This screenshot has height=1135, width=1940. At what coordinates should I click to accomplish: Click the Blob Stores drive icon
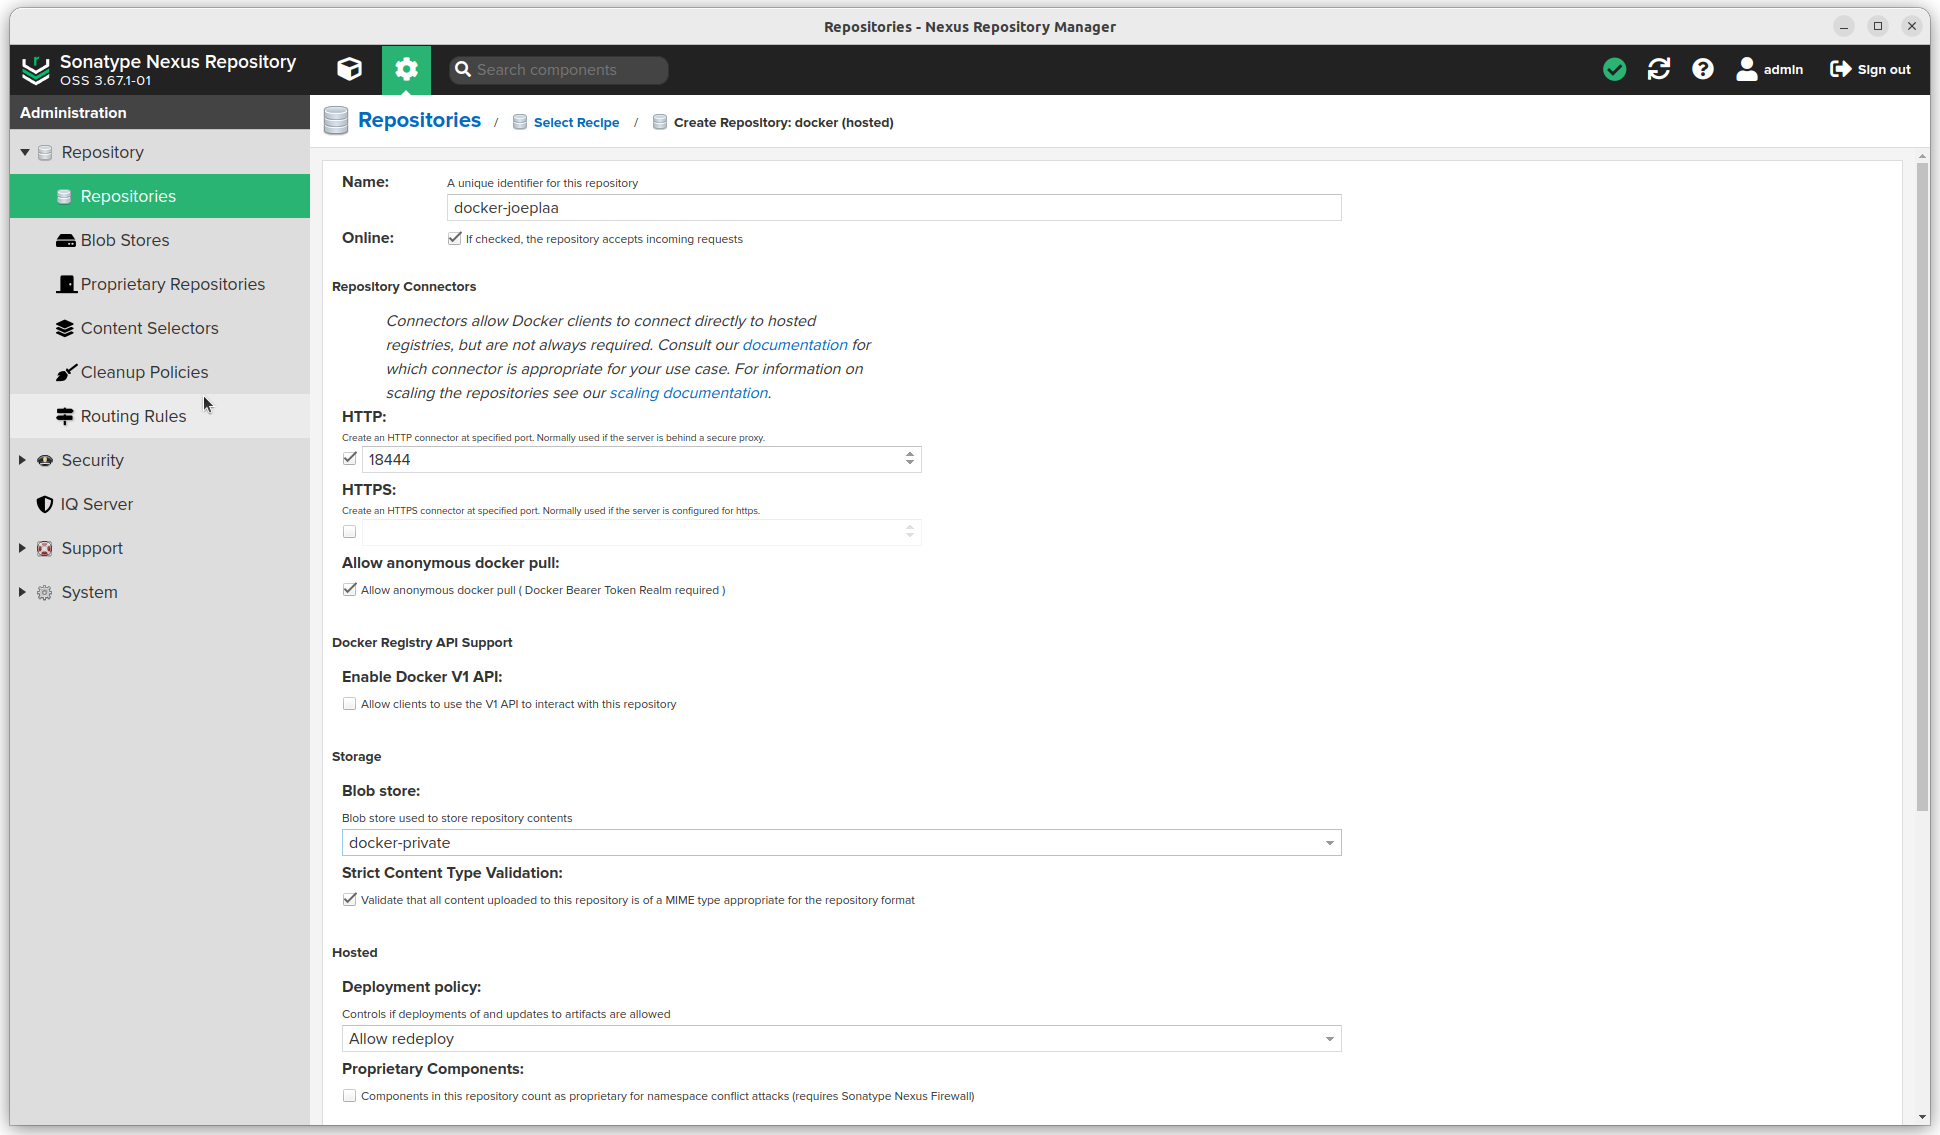pyautogui.click(x=66, y=240)
